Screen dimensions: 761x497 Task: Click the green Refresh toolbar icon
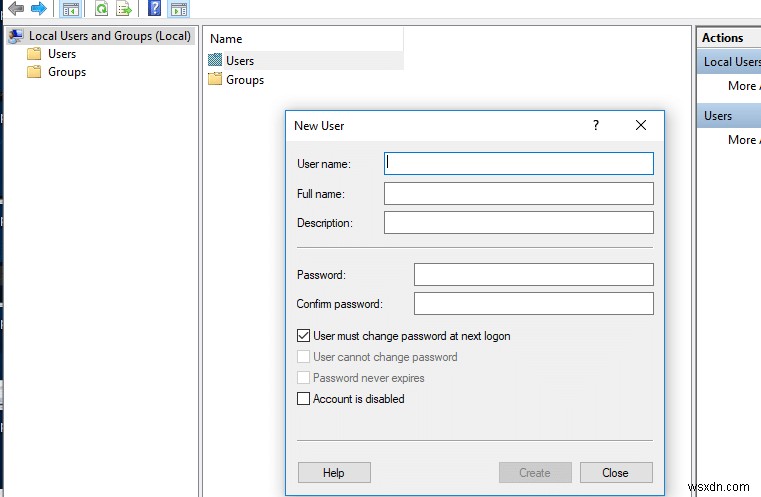[101, 8]
